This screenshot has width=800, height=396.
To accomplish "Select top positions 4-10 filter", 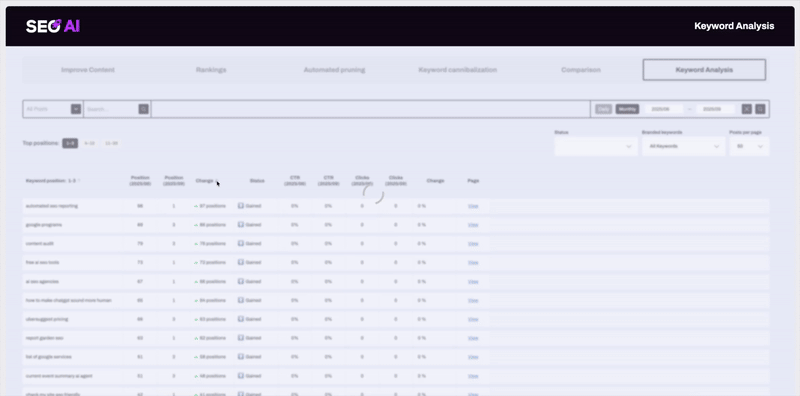I will 89,143.
